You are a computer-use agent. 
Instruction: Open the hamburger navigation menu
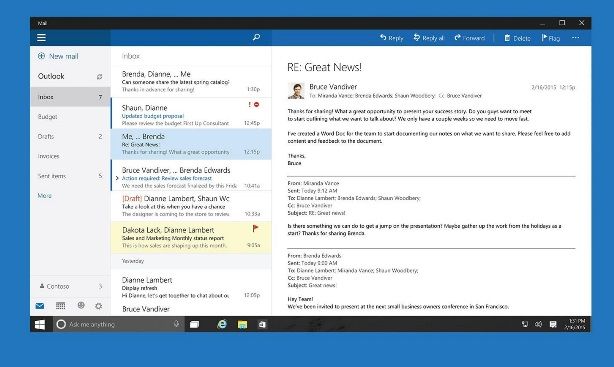pyautogui.click(x=41, y=38)
